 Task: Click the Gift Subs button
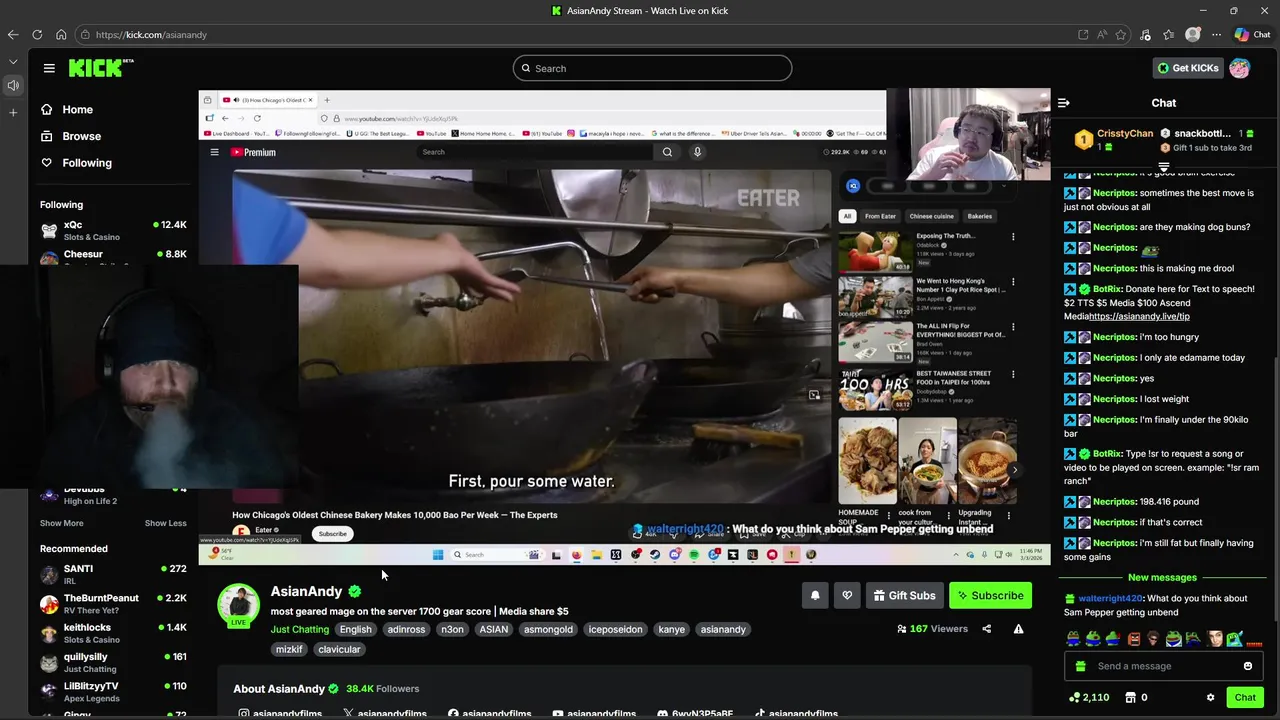[904, 596]
